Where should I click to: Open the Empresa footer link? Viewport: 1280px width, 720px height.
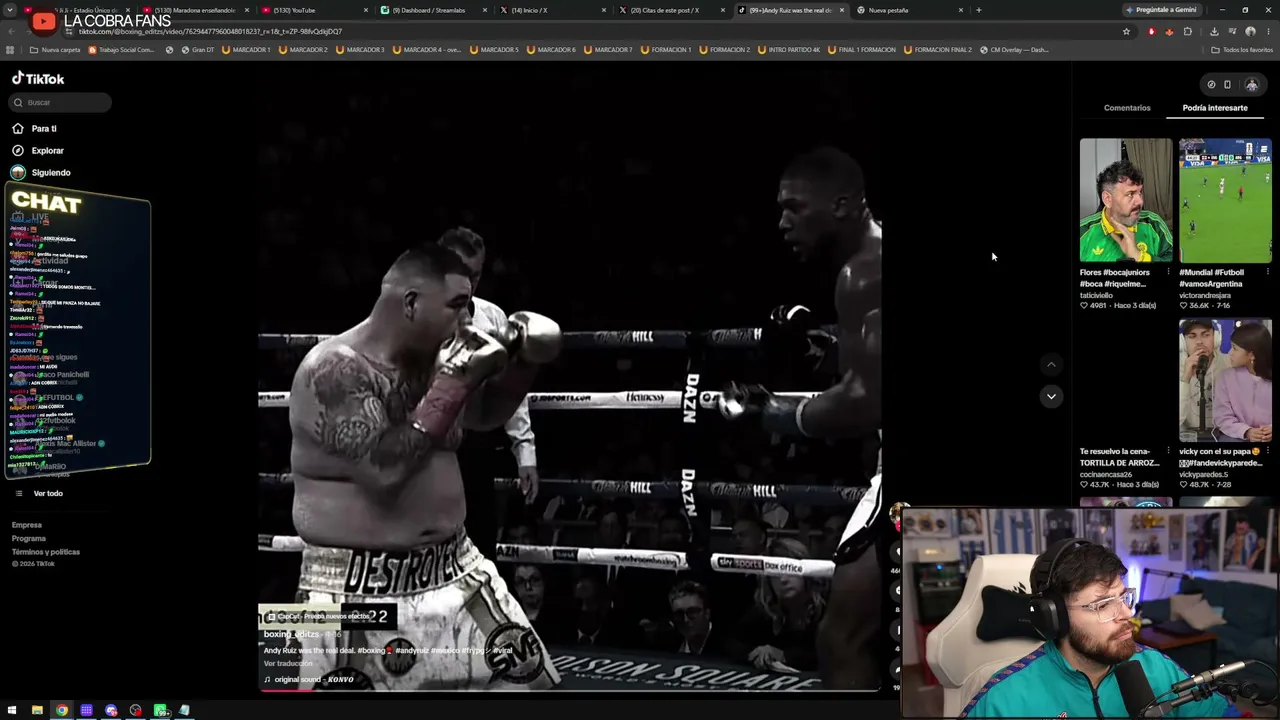pos(27,525)
